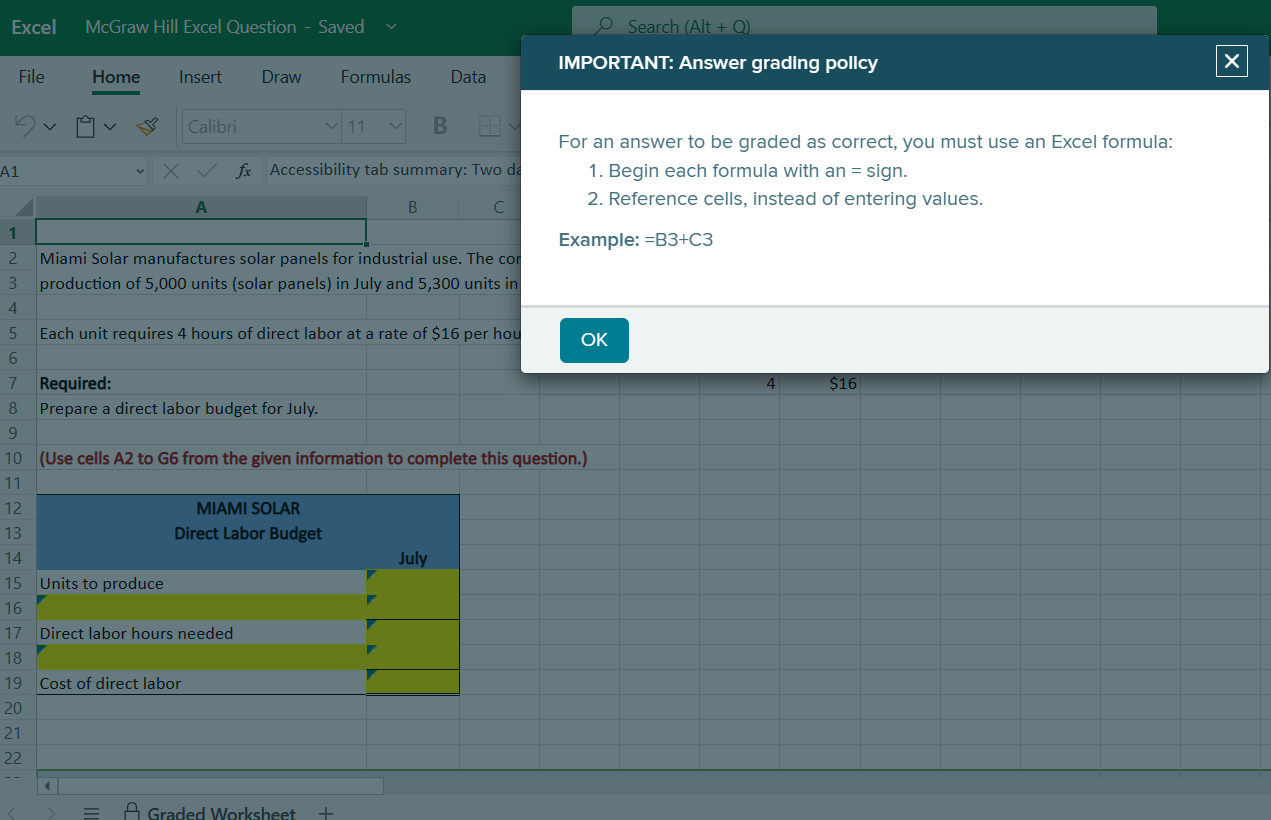Open the Paste options dropdown arrow
The image size is (1271, 820).
coord(107,126)
